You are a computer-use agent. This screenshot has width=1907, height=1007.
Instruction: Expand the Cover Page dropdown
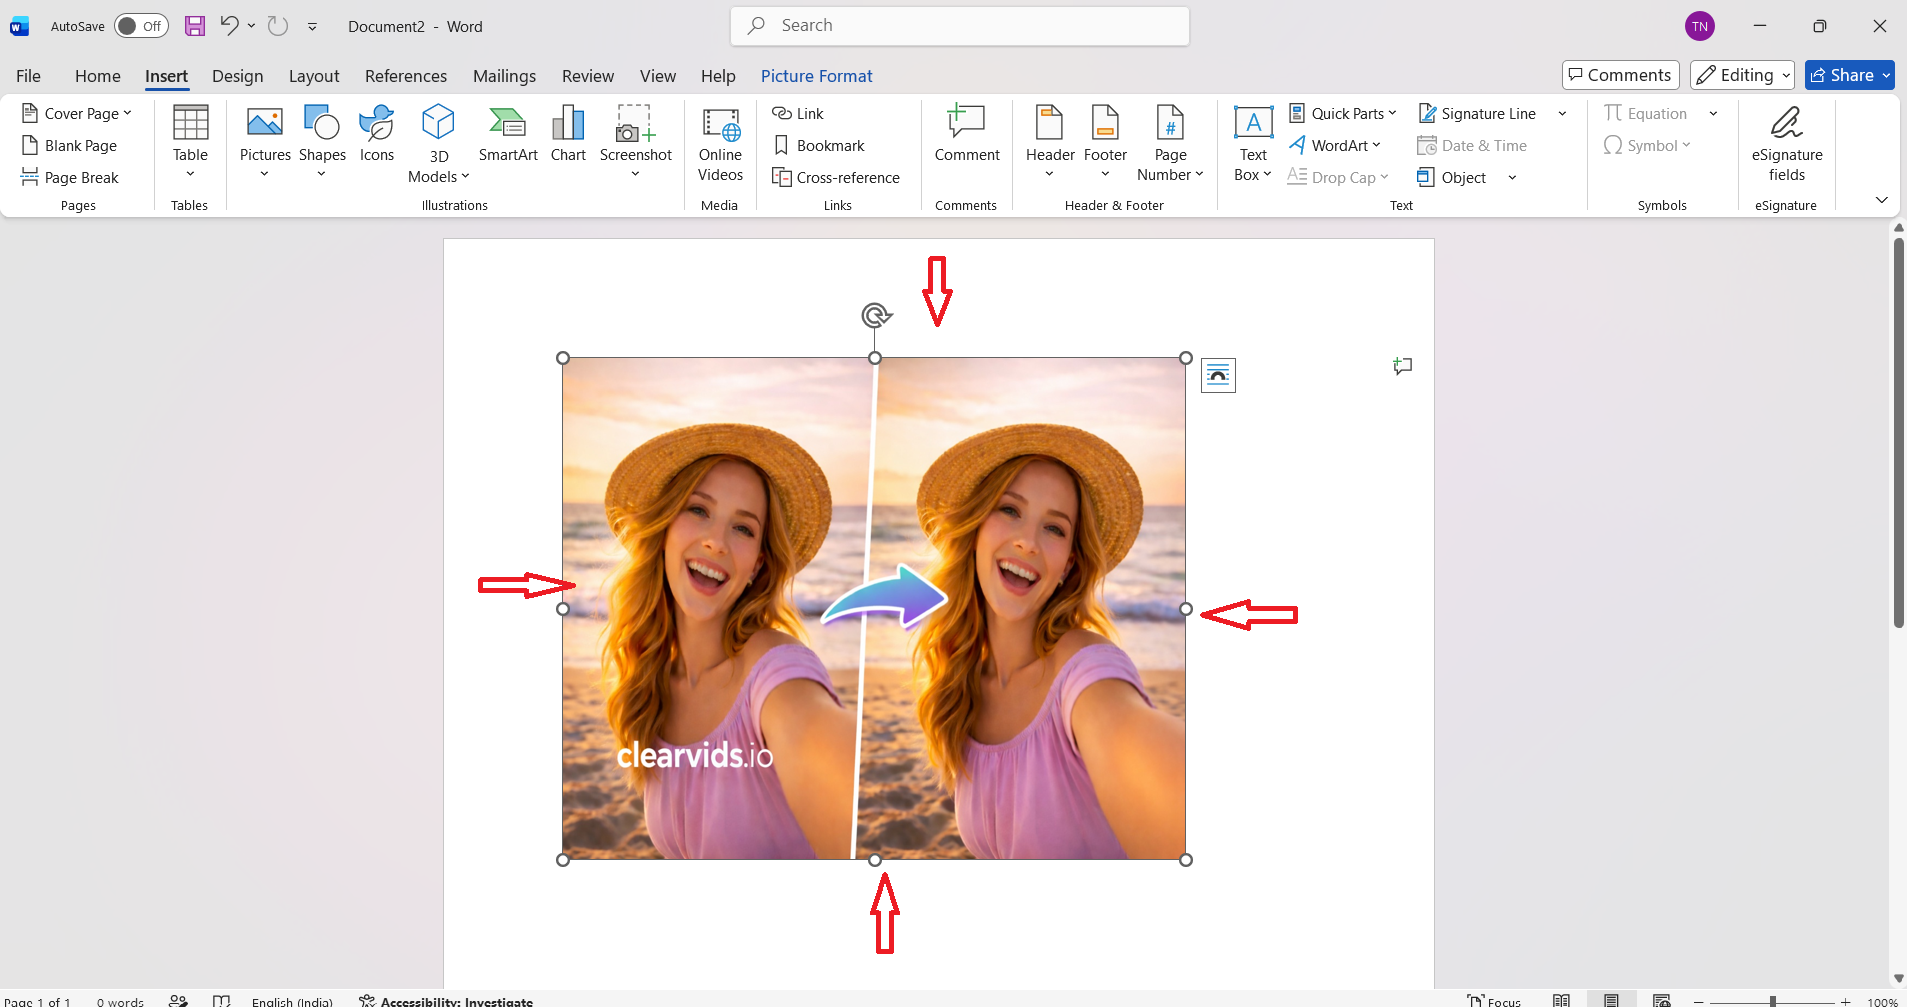pos(127,113)
